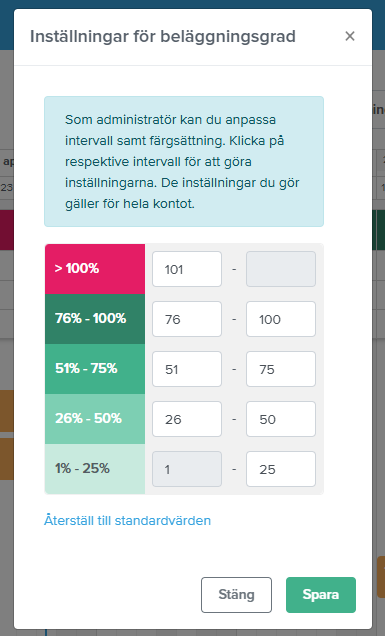Click the lower bound field containing 101
This screenshot has height=636, width=385.
(x=187, y=269)
